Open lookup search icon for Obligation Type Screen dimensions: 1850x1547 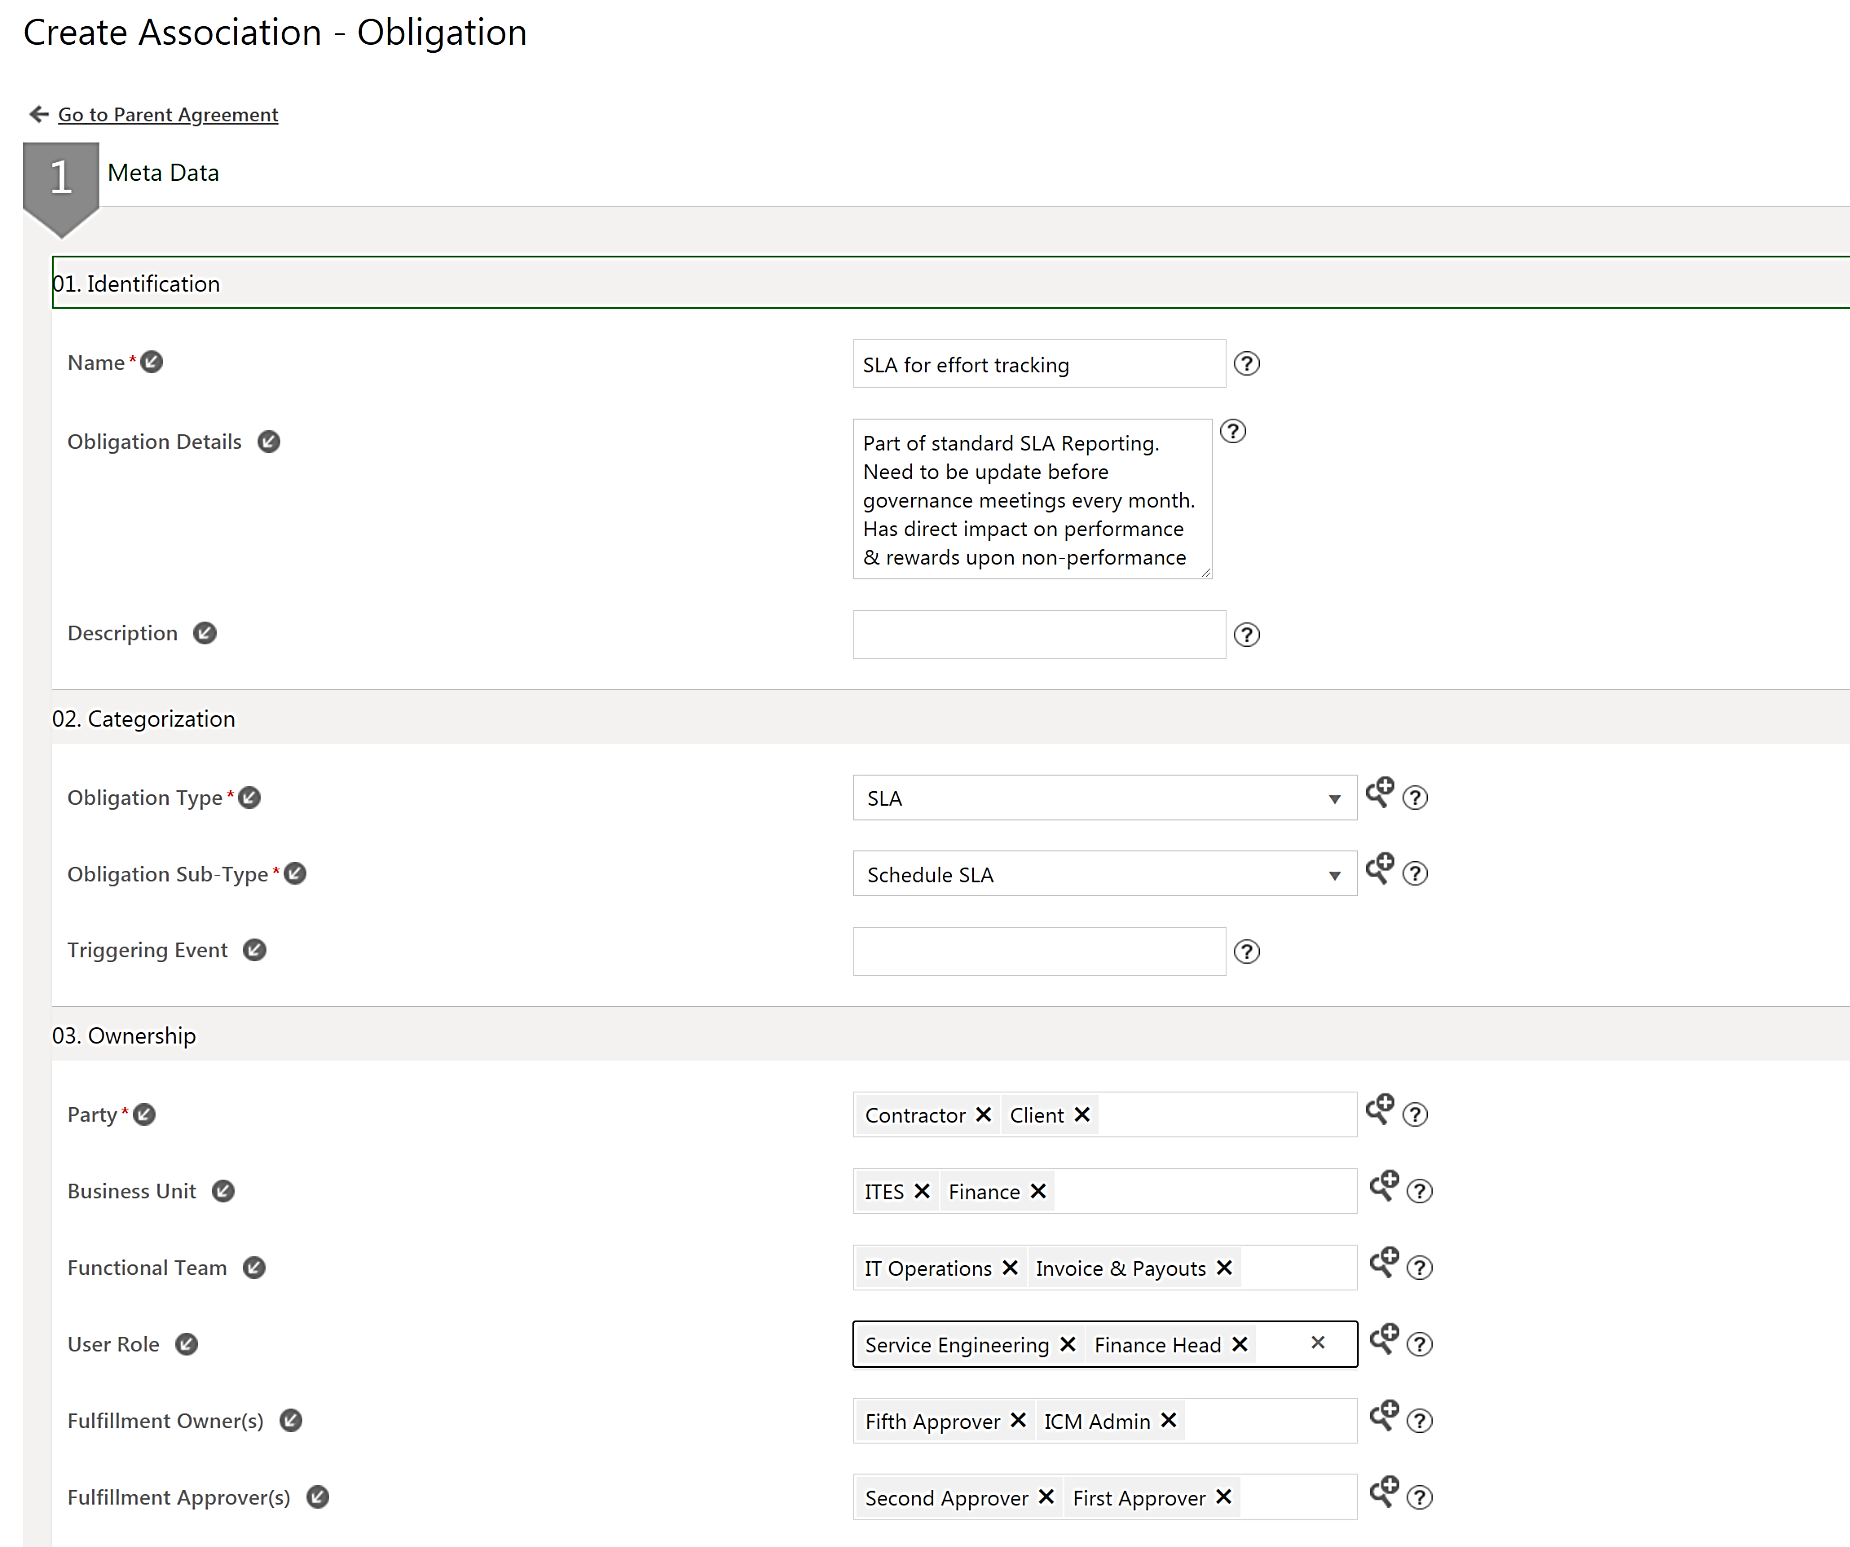[x=1380, y=793]
